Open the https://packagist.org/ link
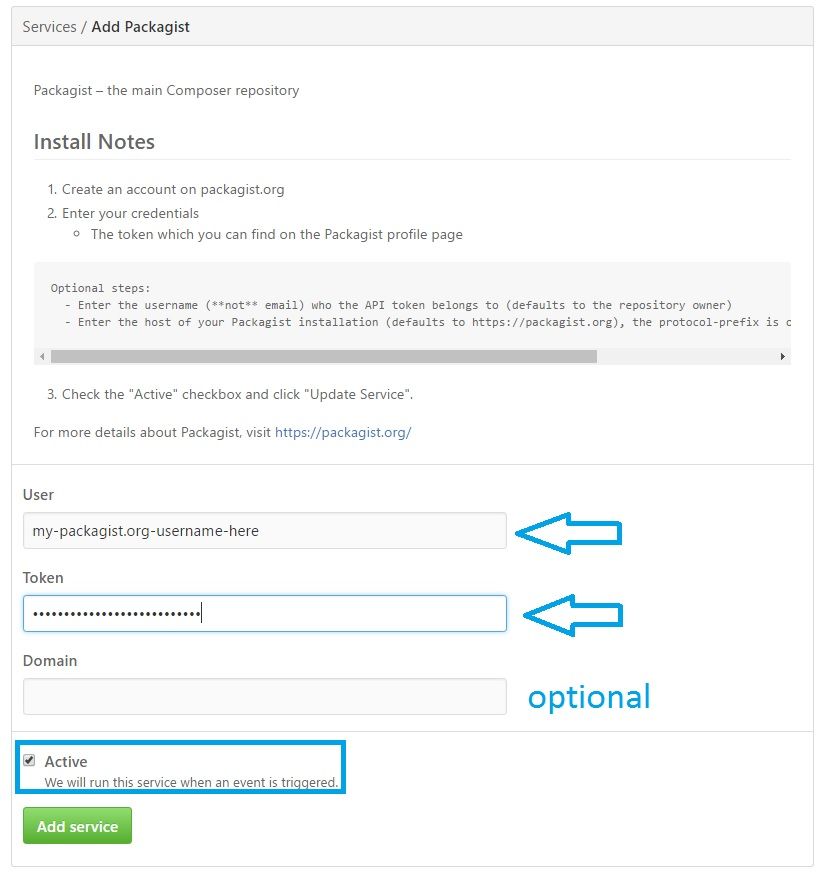This screenshot has width=831, height=876. tap(343, 432)
